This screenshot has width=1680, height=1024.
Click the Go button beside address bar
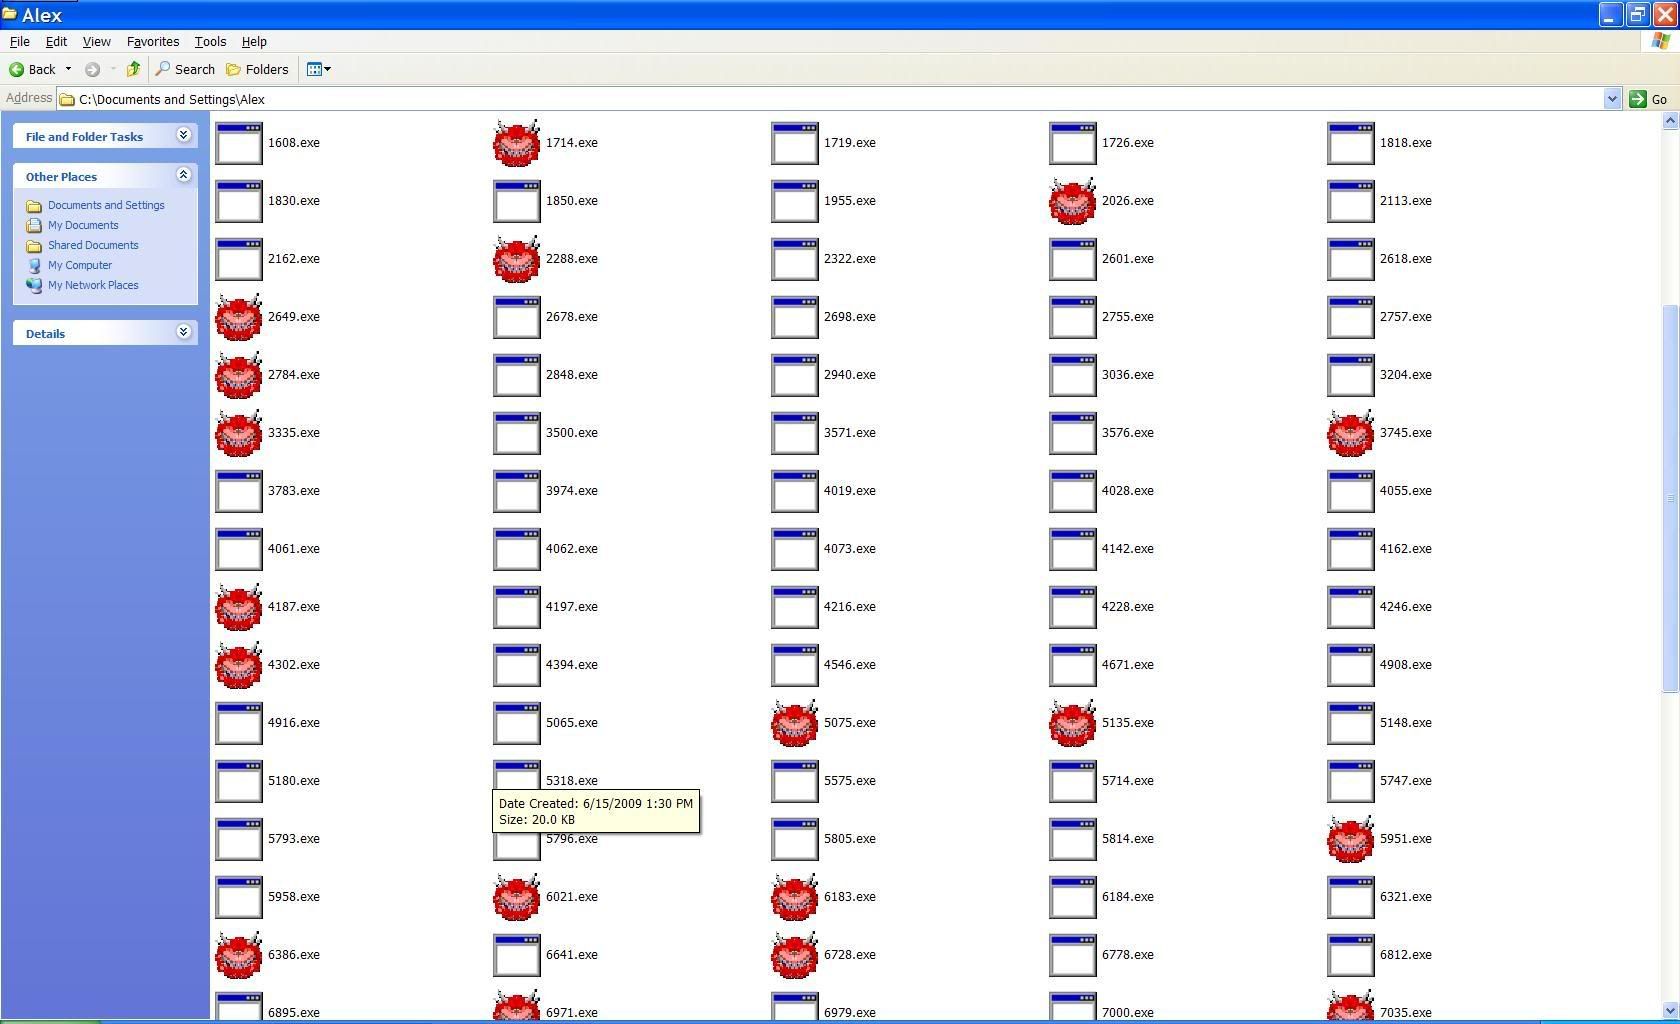click(x=1648, y=99)
